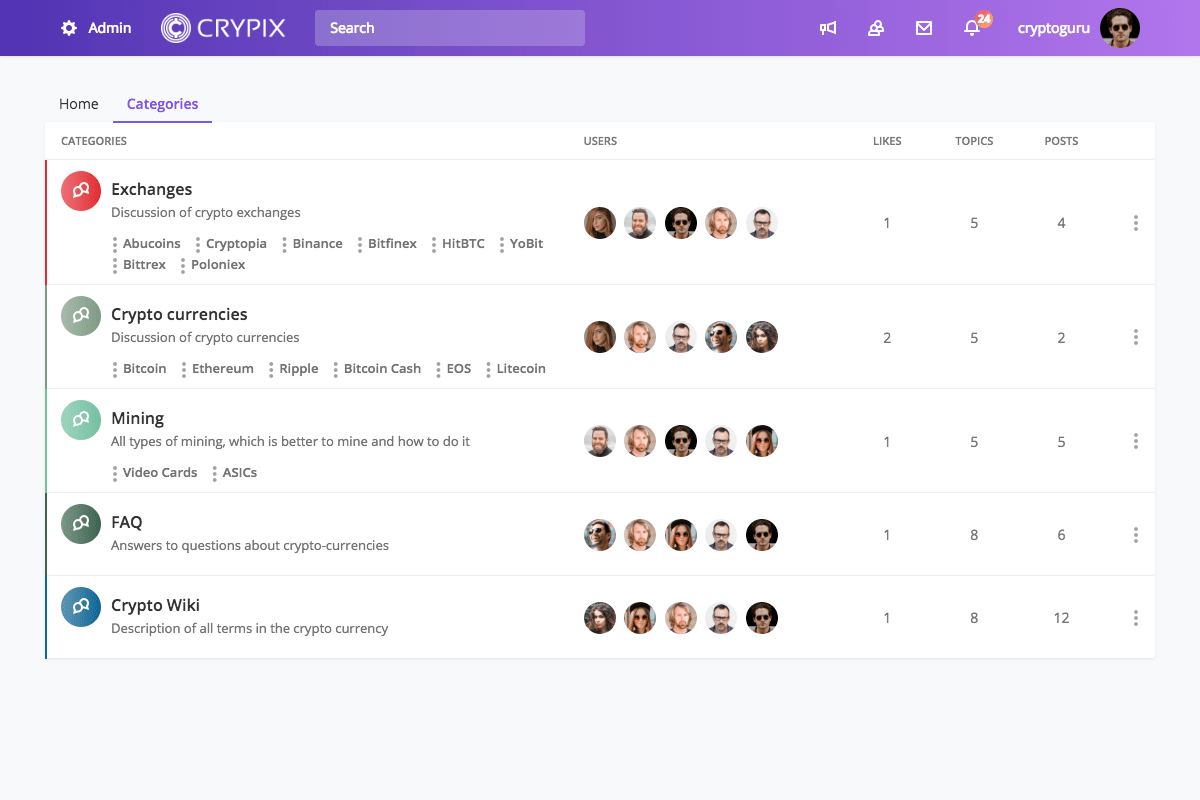Click the CRYPIX logo
The height and width of the screenshot is (800, 1200).
click(223, 28)
